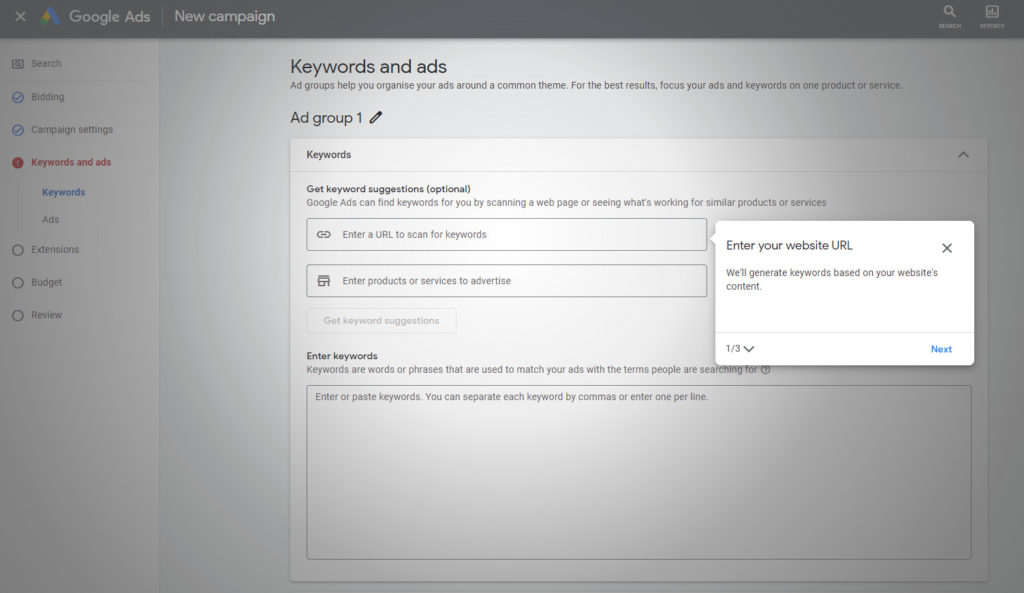This screenshot has width=1024, height=593.
Task: Close the New campaign editor with X
Action: click(20, 16)
